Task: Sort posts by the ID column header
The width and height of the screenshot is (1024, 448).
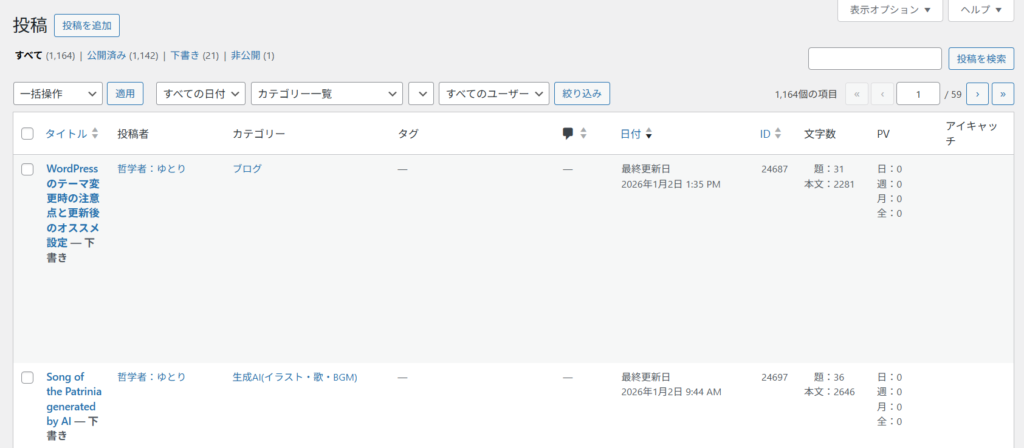Action: (765, 133)
